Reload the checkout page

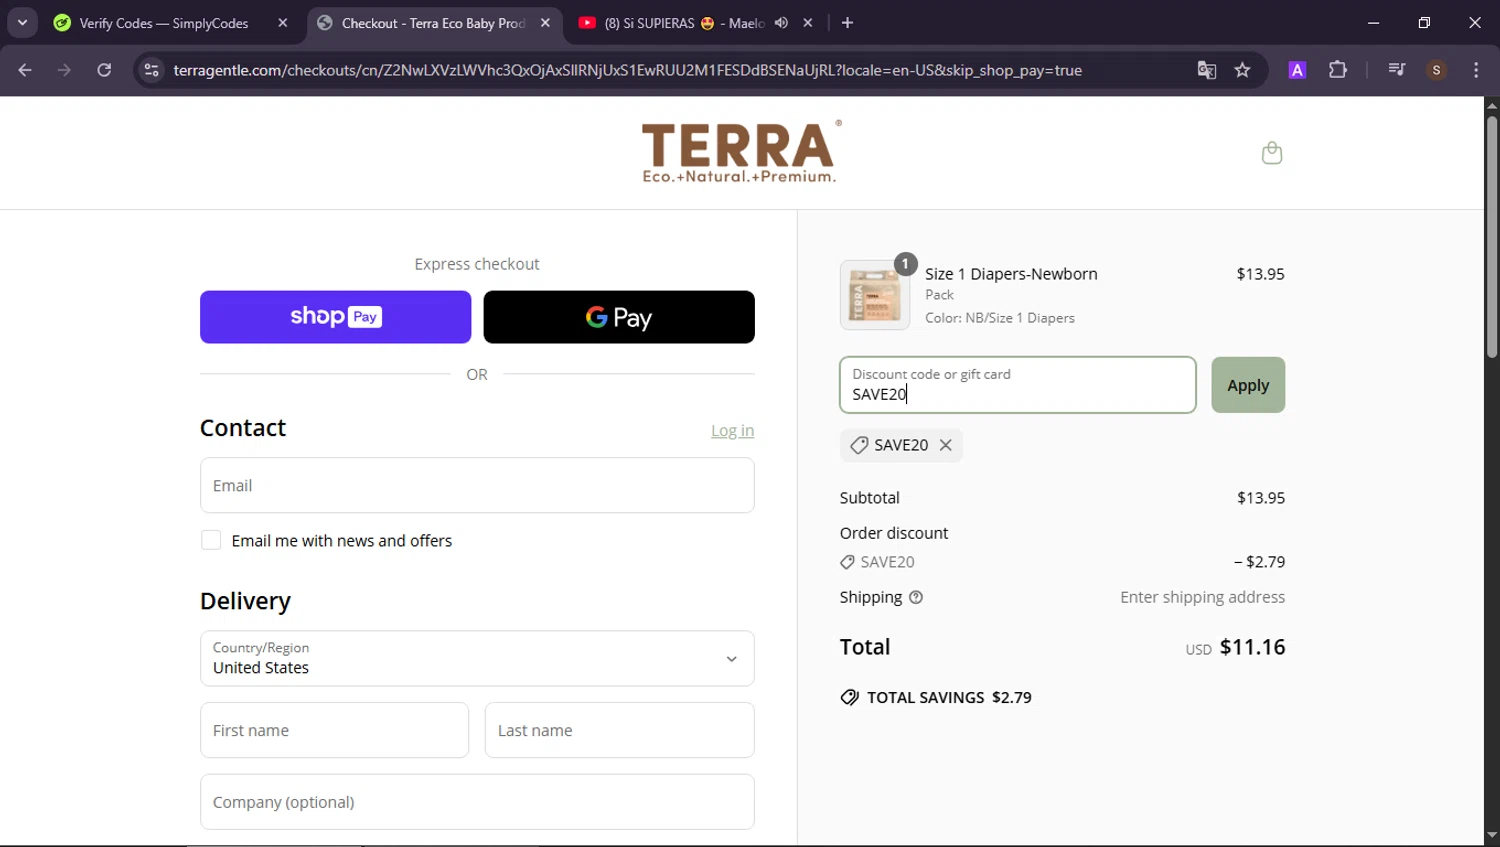tap(104, 70)
